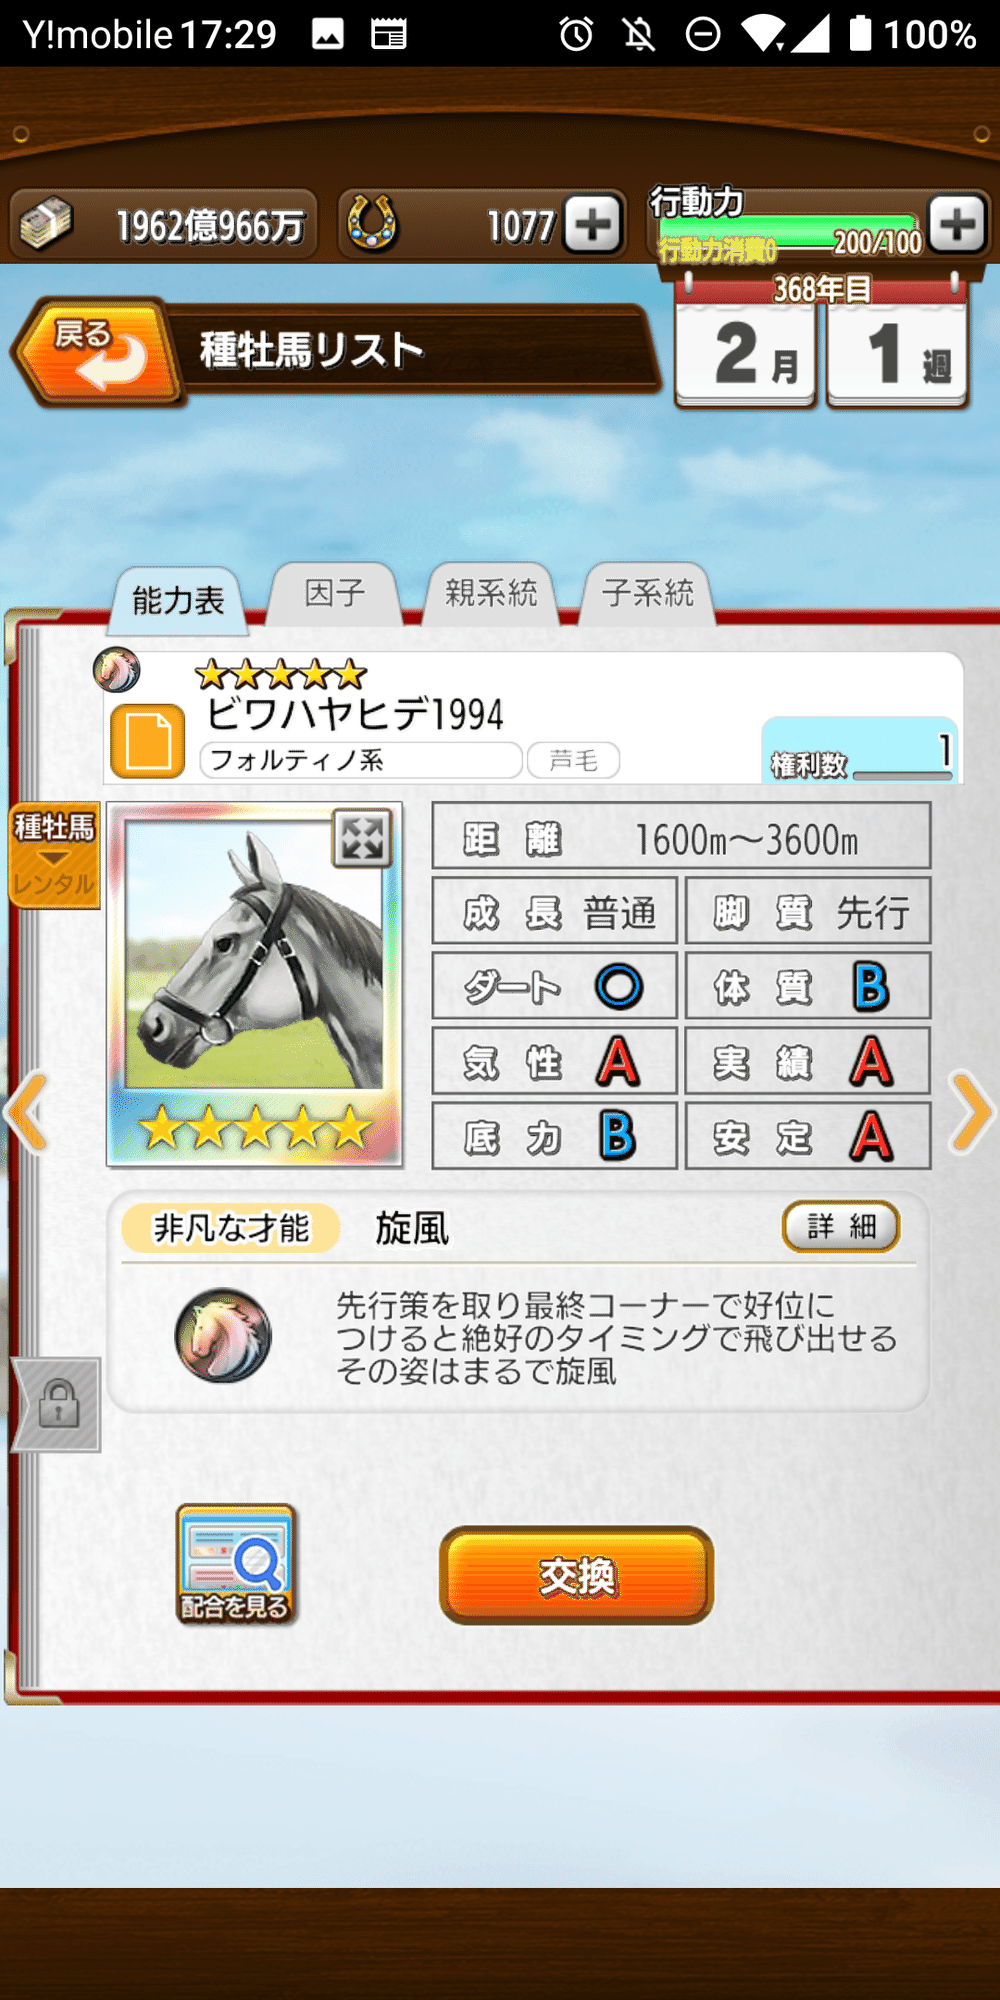Tap the expand icon on horse portrait
Image resolution: width=1000 pixels, height=2000 pixels.
[x=362, y=838]
